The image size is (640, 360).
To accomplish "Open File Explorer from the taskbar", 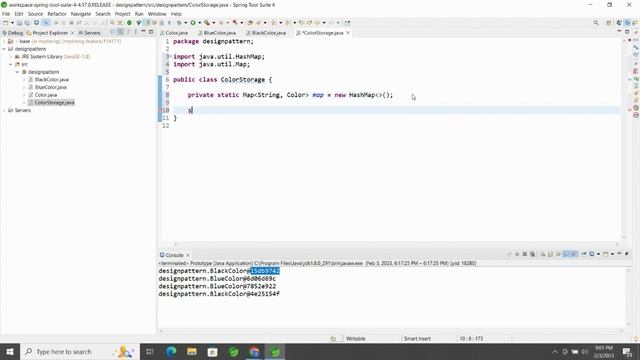I will pos(192,352).
